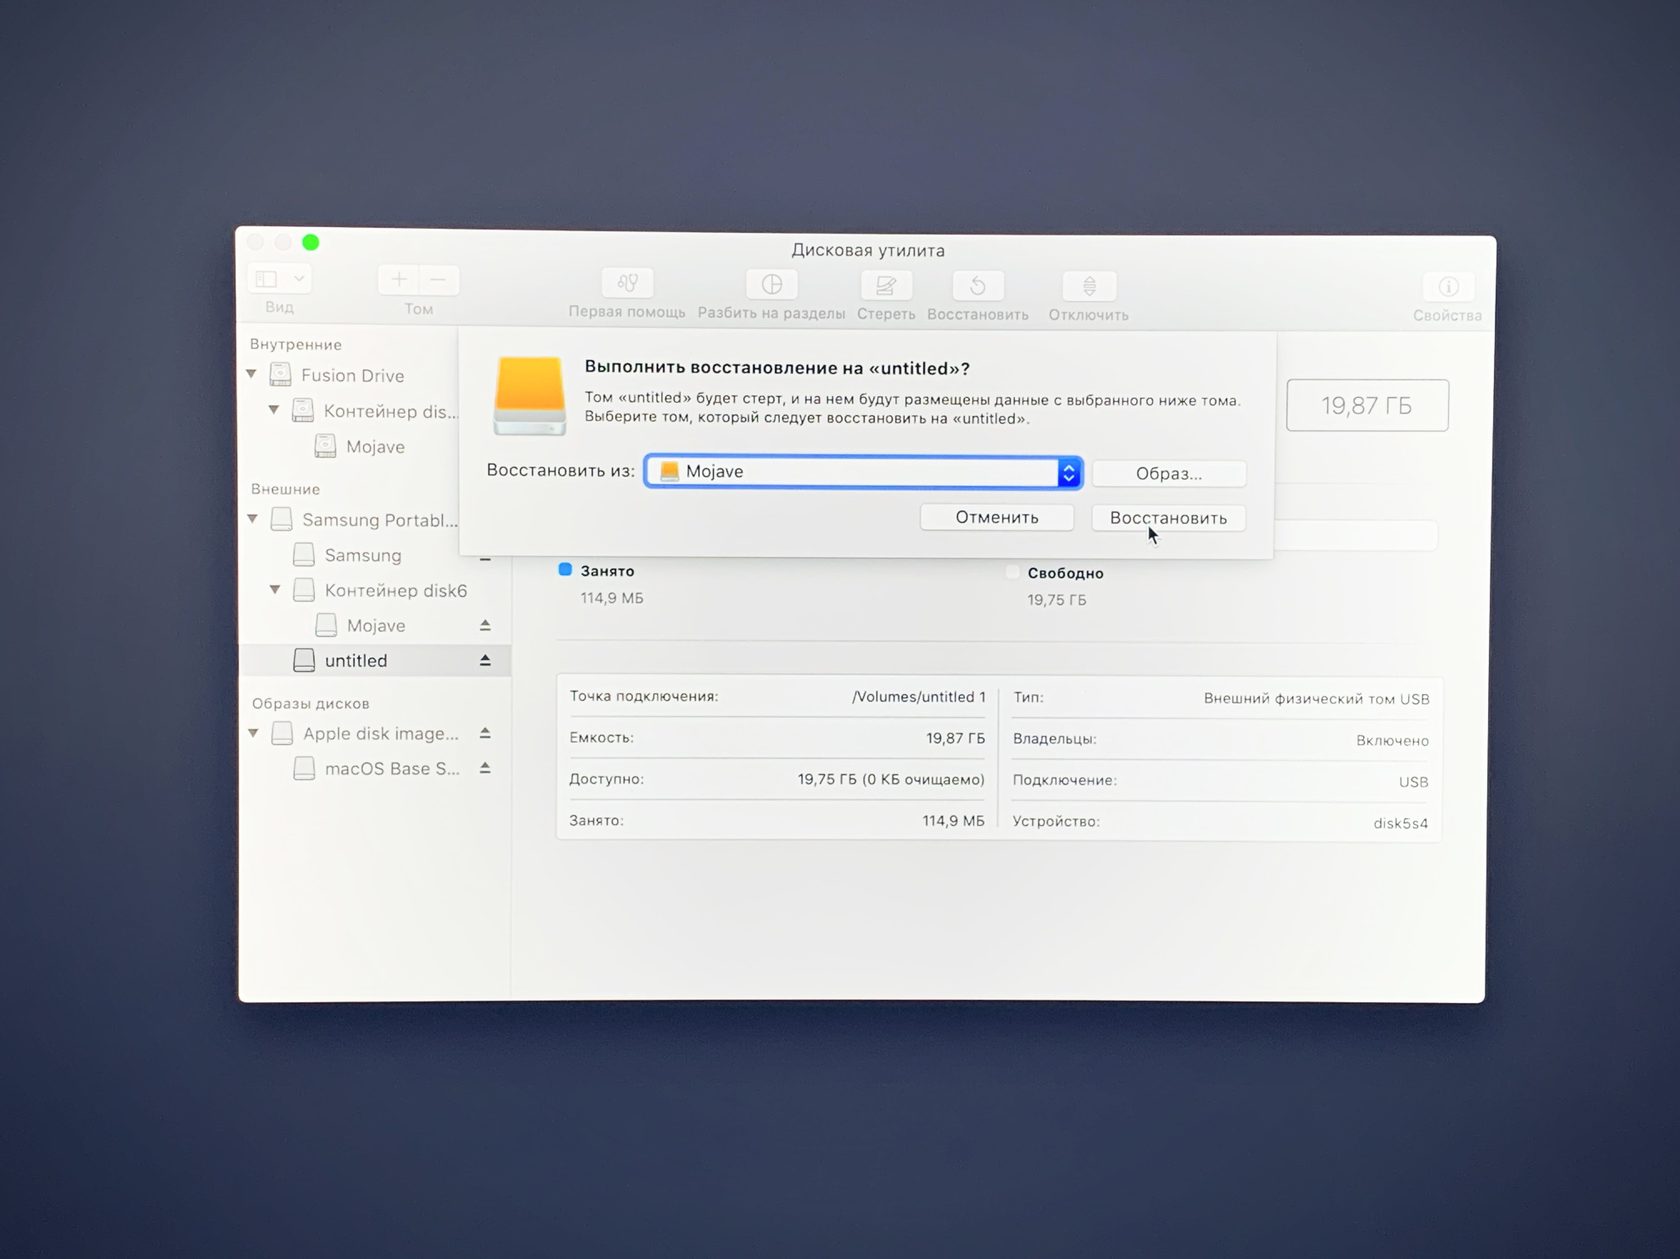1680x1259 pixels.
Task: Click the untitled volume disk icon
Action: (304, 660)
